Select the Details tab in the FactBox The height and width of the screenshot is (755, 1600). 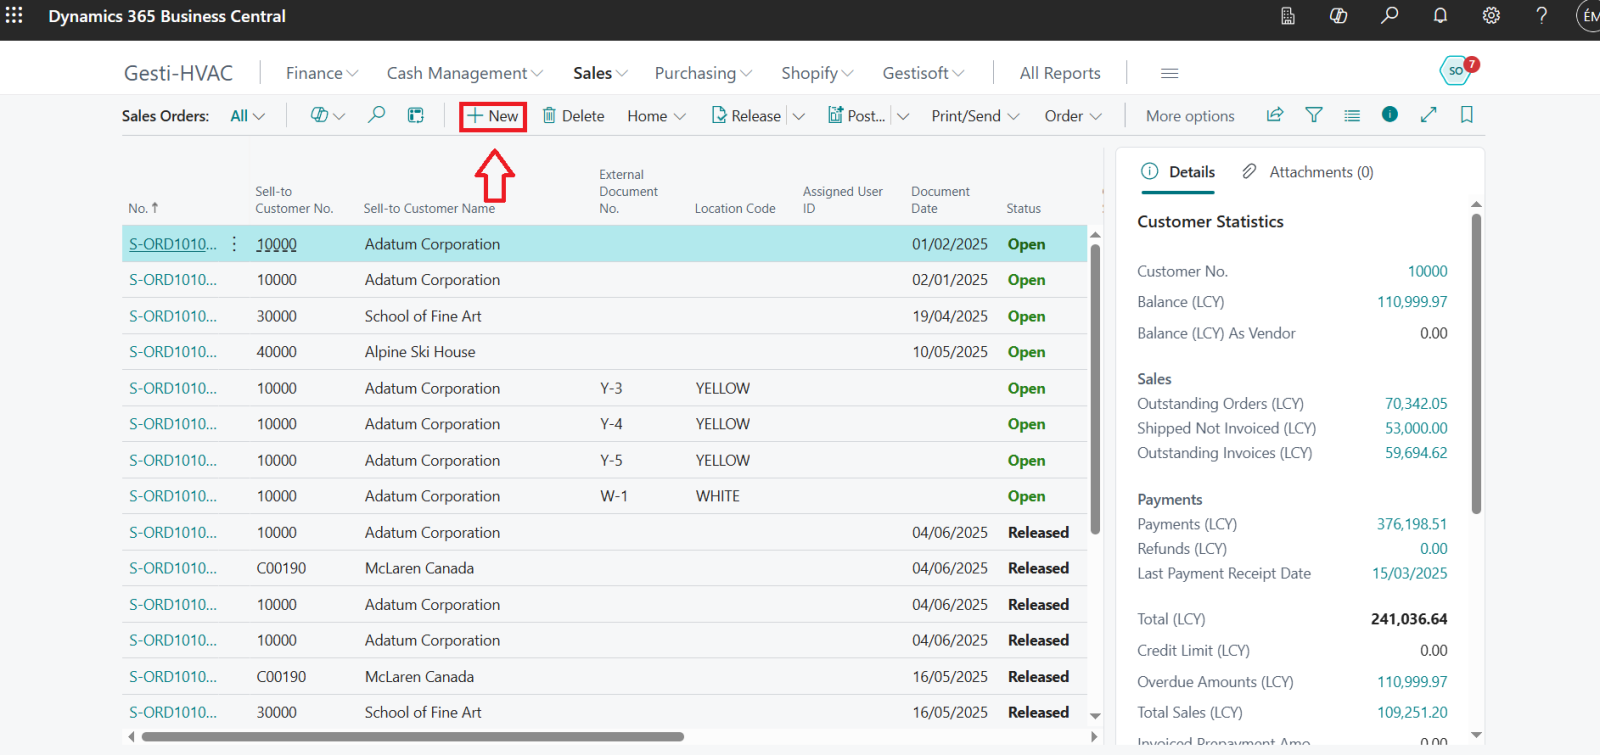[x=1178, y=172]
